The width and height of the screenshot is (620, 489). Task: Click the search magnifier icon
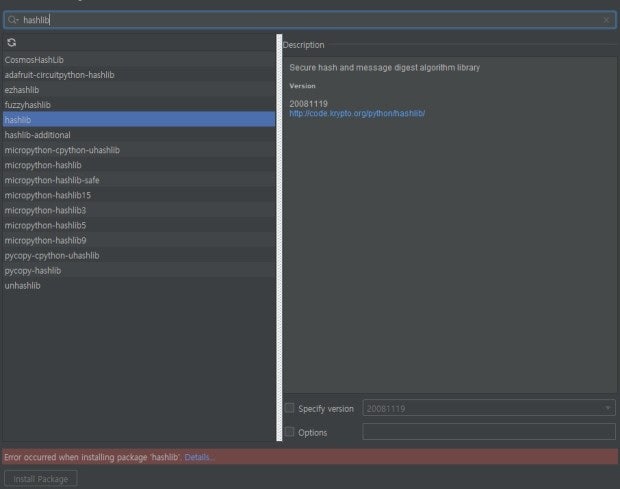coord(13,20)
